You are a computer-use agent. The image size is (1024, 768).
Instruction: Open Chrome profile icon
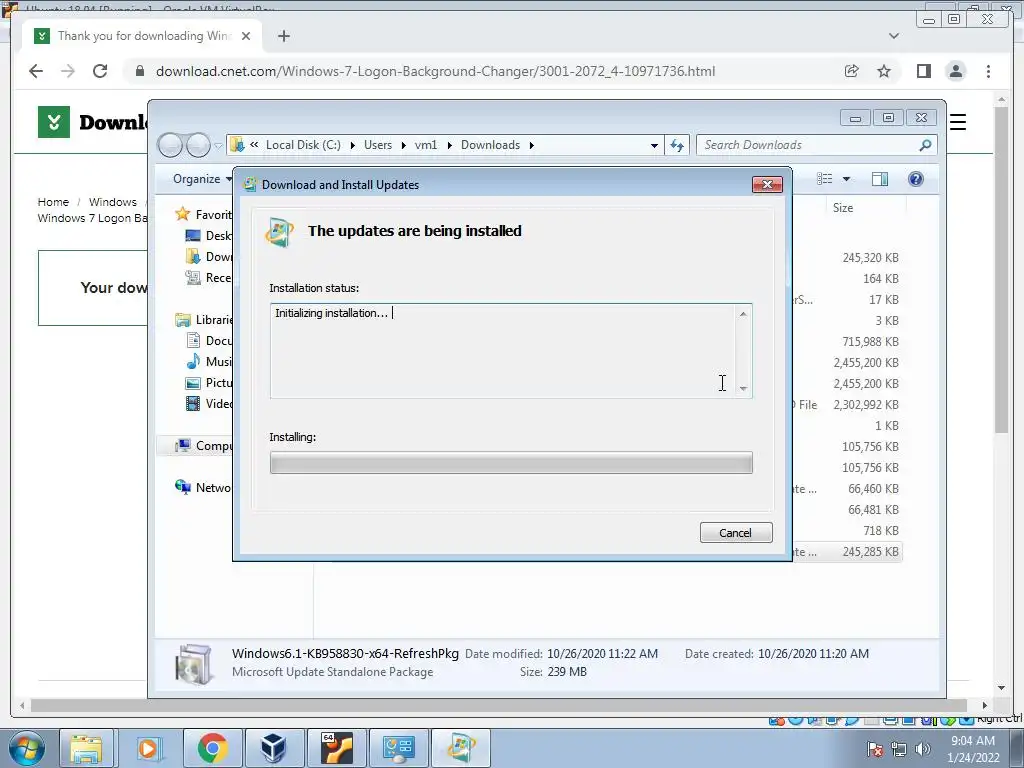click(955, 71)
